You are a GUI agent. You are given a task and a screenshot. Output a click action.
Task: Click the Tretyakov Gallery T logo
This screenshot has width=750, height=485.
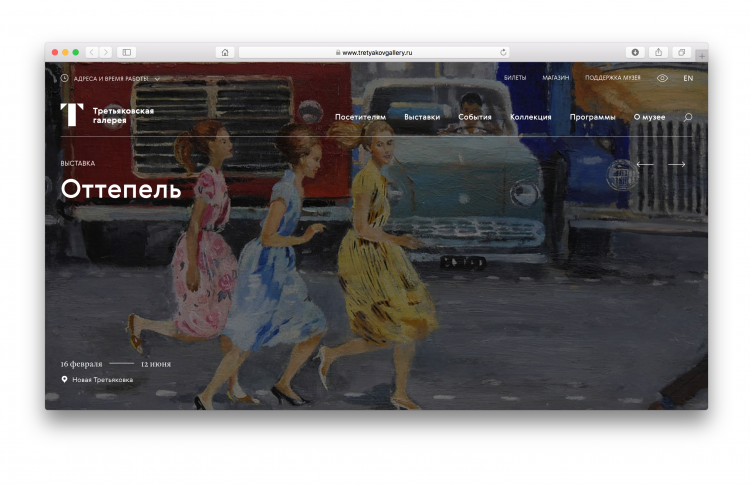click(72, 115)
